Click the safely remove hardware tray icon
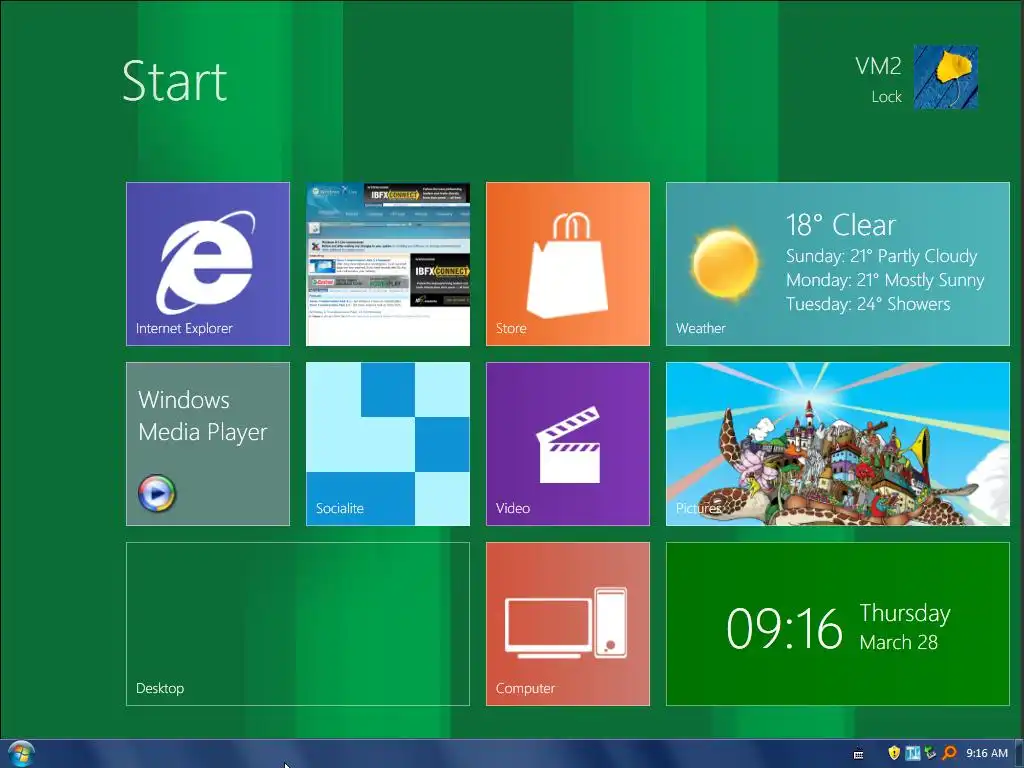This screenshot has height=768, width=1024. [x=930, y=753]
